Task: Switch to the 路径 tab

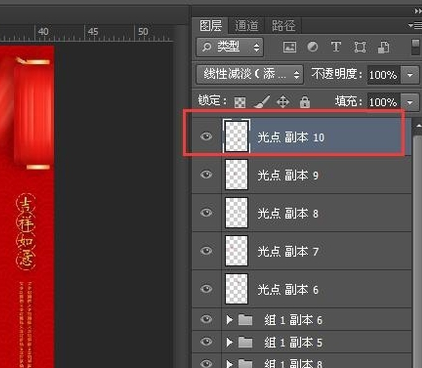Action: click(x=283, y=26)
